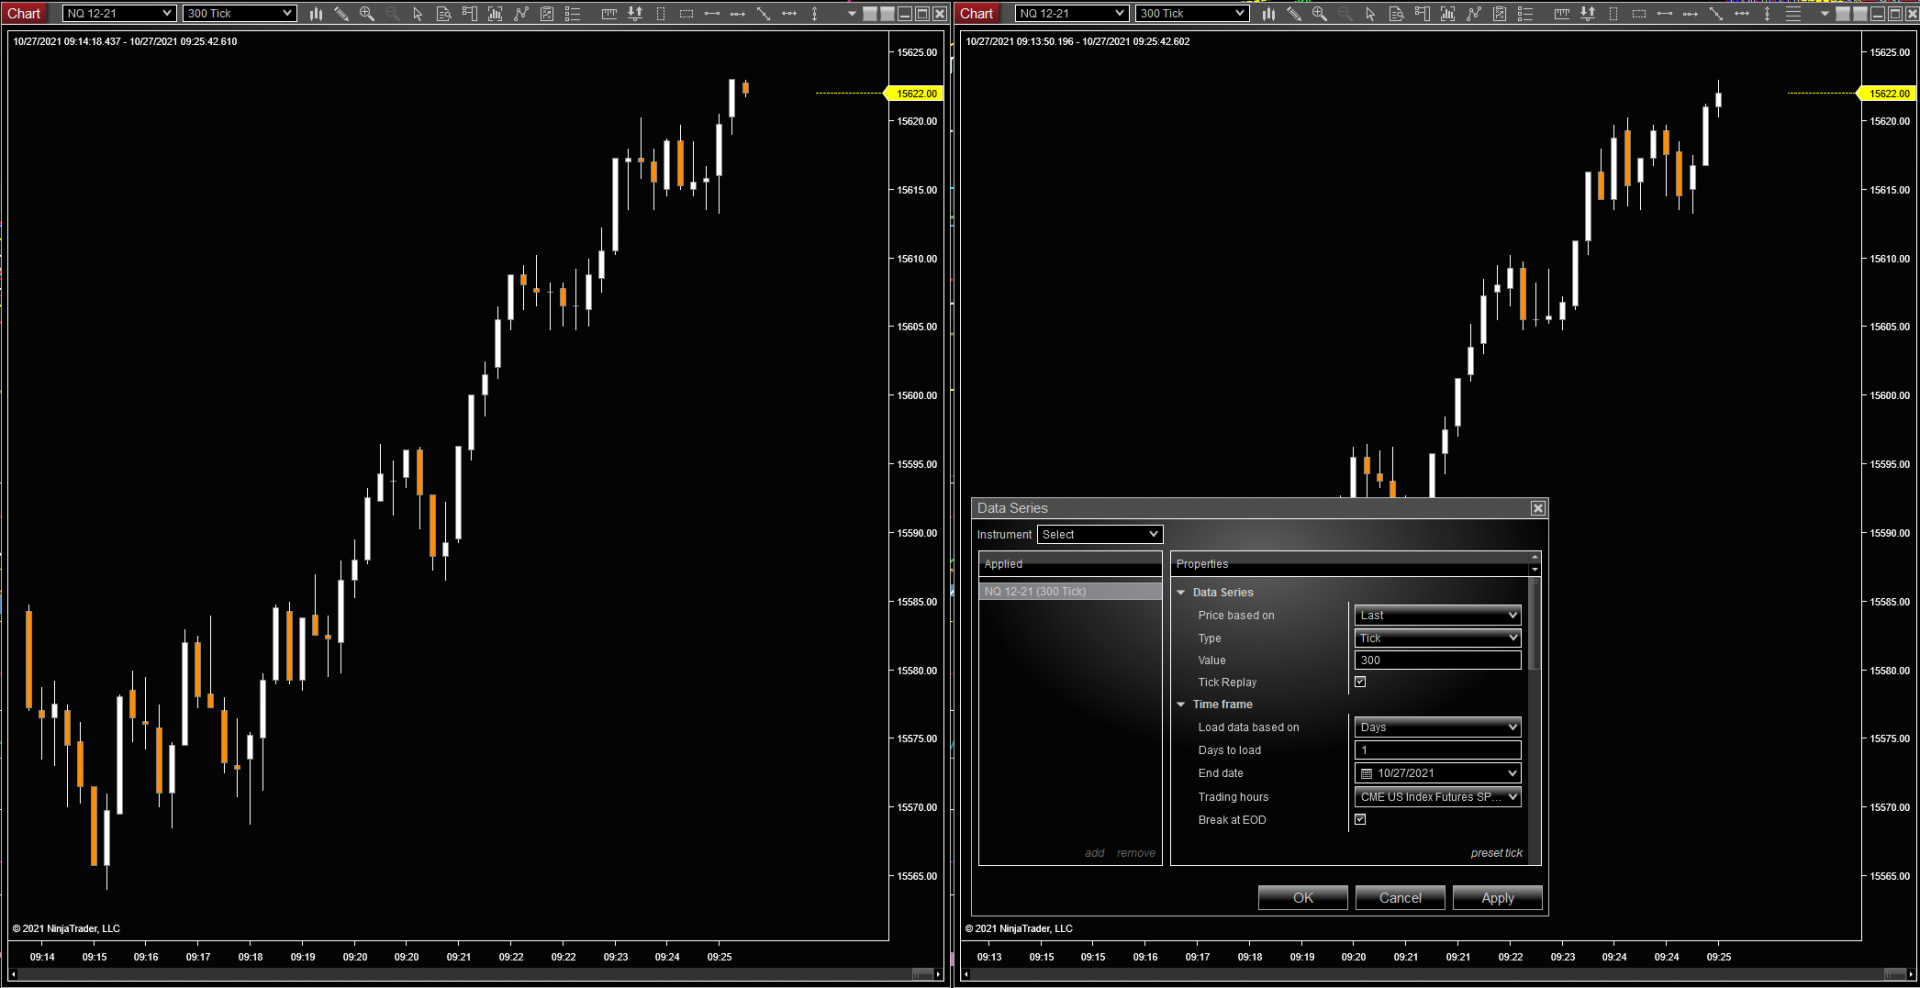
Task: Show Data Box in right chart toolbar
Action: pos(1397,14)
